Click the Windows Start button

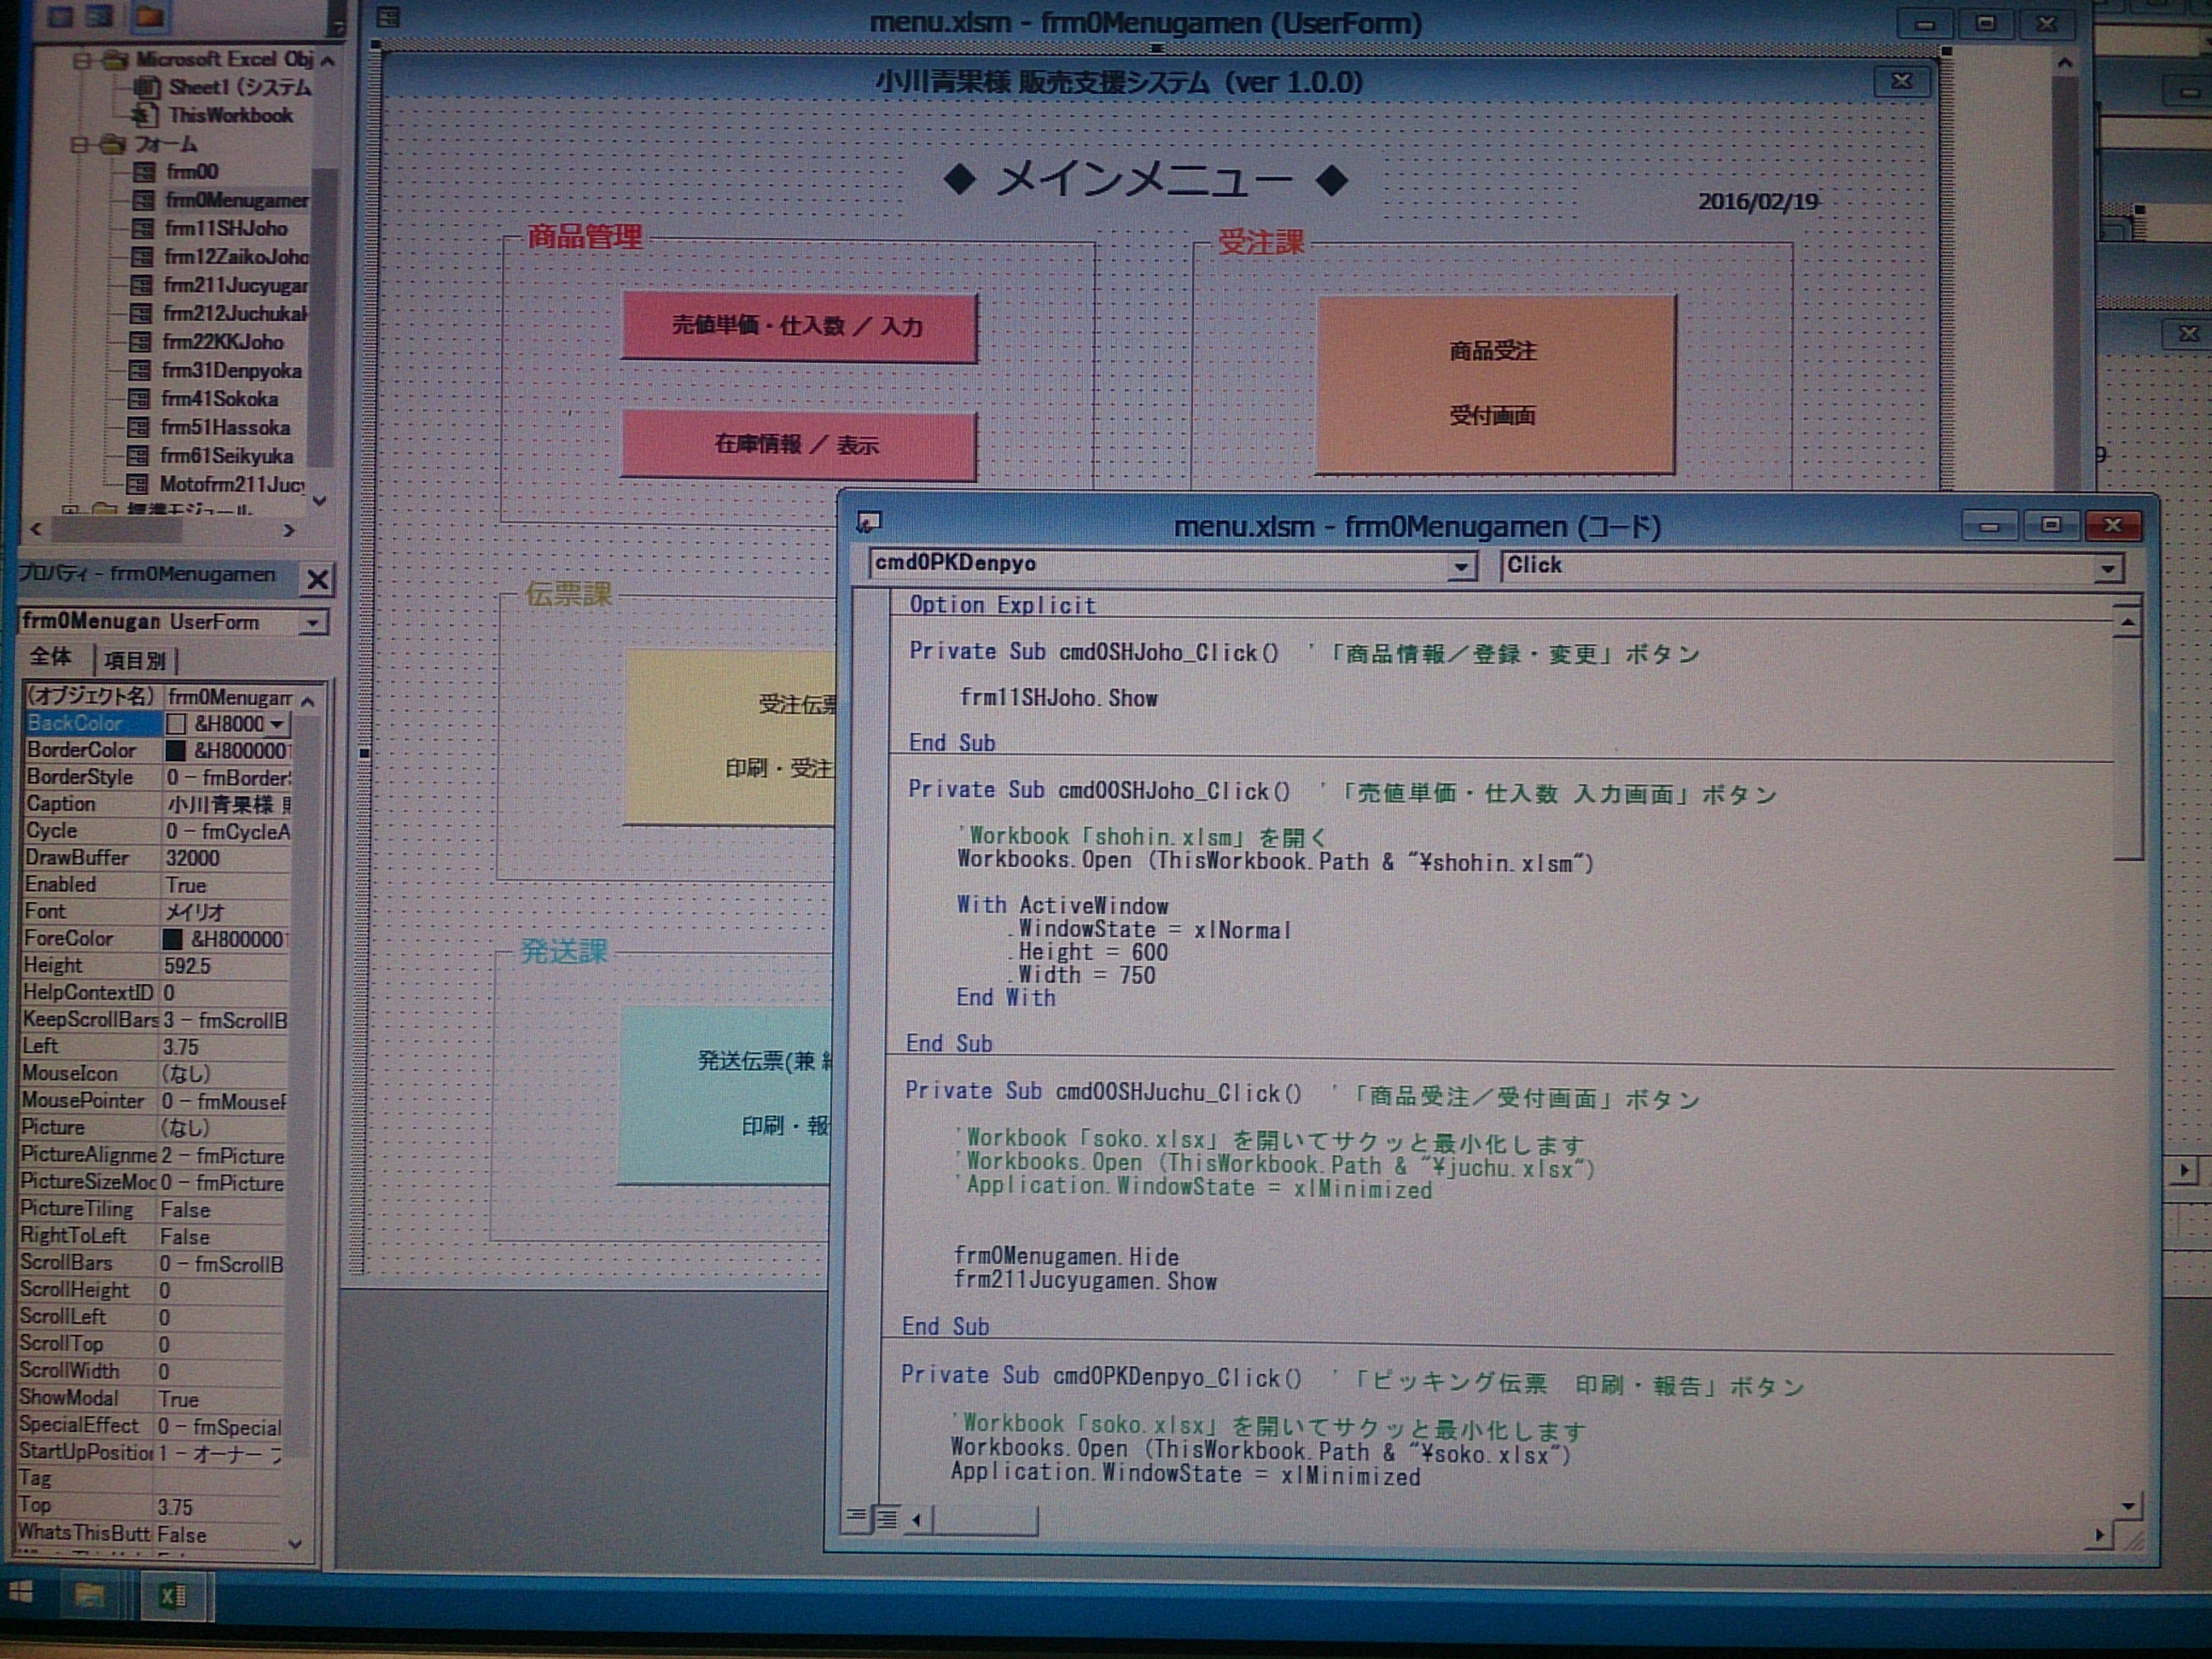pos(20,1593)
